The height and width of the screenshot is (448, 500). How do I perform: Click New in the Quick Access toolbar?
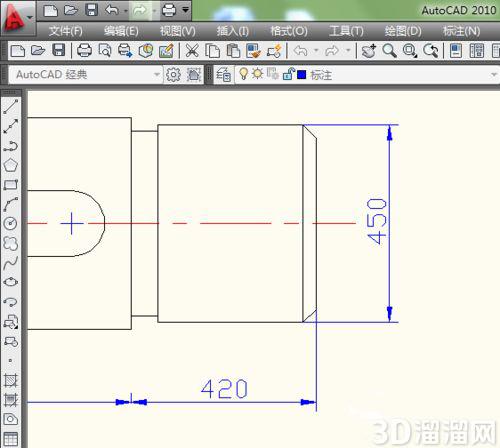click(x=51, y=10)
